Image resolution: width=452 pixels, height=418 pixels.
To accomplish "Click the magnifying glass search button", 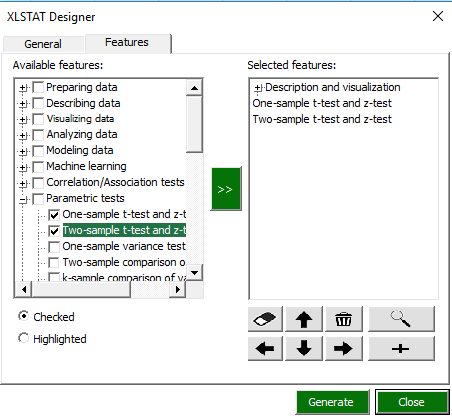I will click(401, 319).
